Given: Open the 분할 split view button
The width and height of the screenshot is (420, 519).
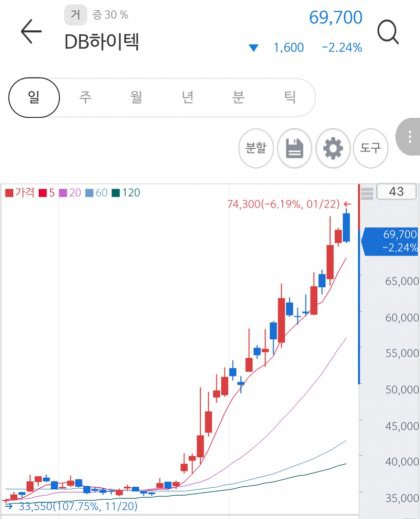Looking at the screenshot, I should [x=256, y=148].
